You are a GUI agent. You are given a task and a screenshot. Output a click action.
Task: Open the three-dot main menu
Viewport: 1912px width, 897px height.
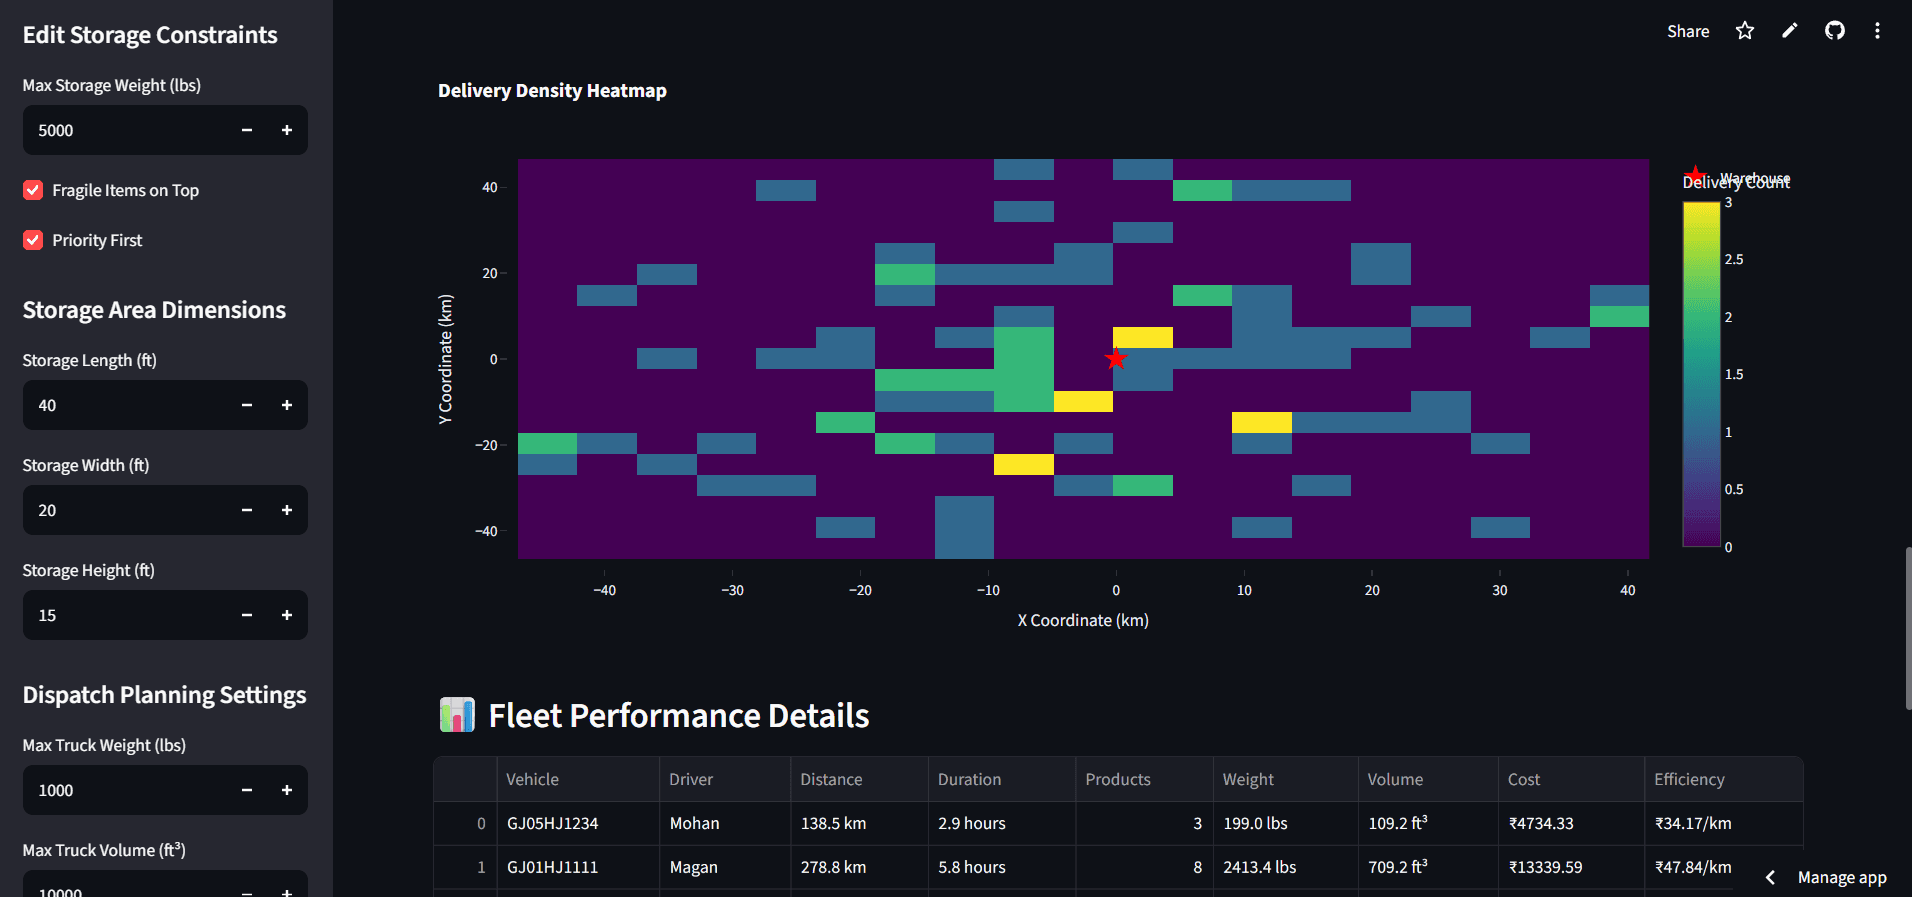pos(1877,31)
